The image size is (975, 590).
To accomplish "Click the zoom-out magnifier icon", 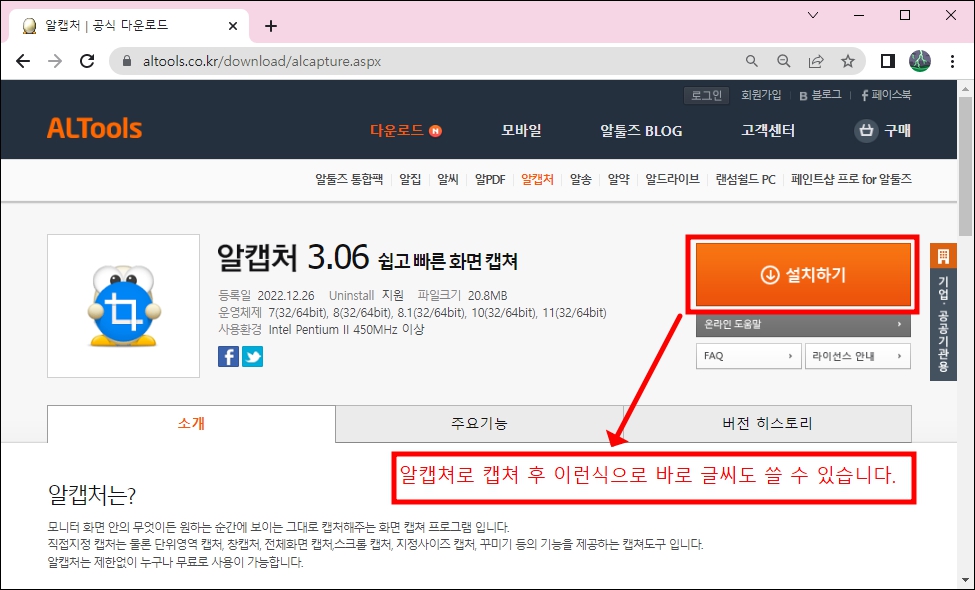I will pos(783,61).
